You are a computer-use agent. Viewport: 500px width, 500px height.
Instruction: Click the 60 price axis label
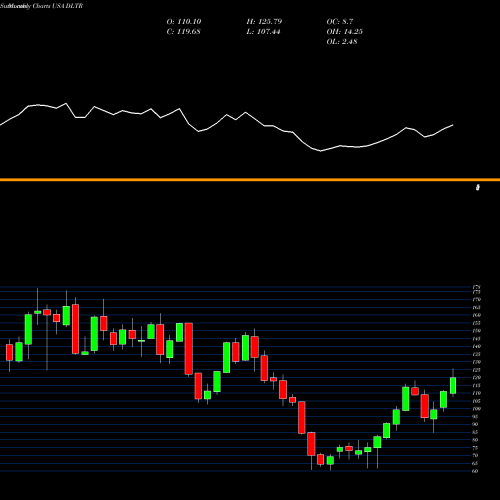[x=475, y=471]
